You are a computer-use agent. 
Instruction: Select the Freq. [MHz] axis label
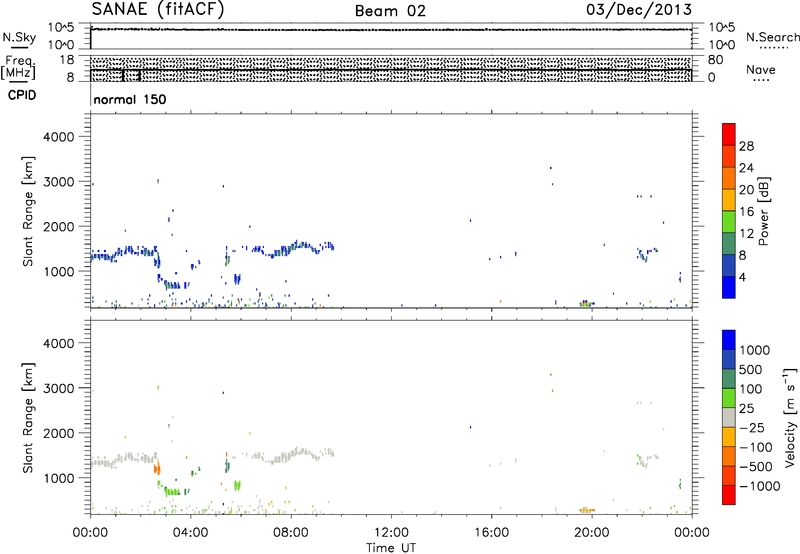pos(18,68)
